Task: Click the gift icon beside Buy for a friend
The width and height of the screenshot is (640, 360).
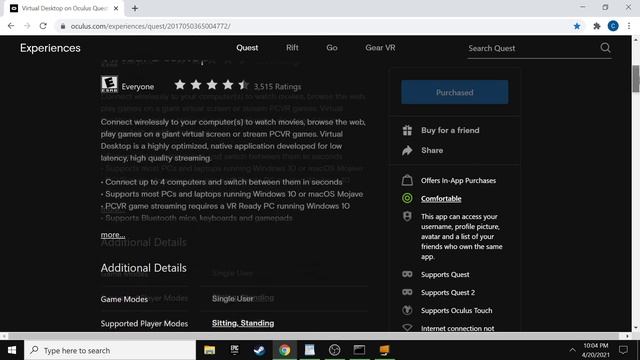Action: [407, 130]
